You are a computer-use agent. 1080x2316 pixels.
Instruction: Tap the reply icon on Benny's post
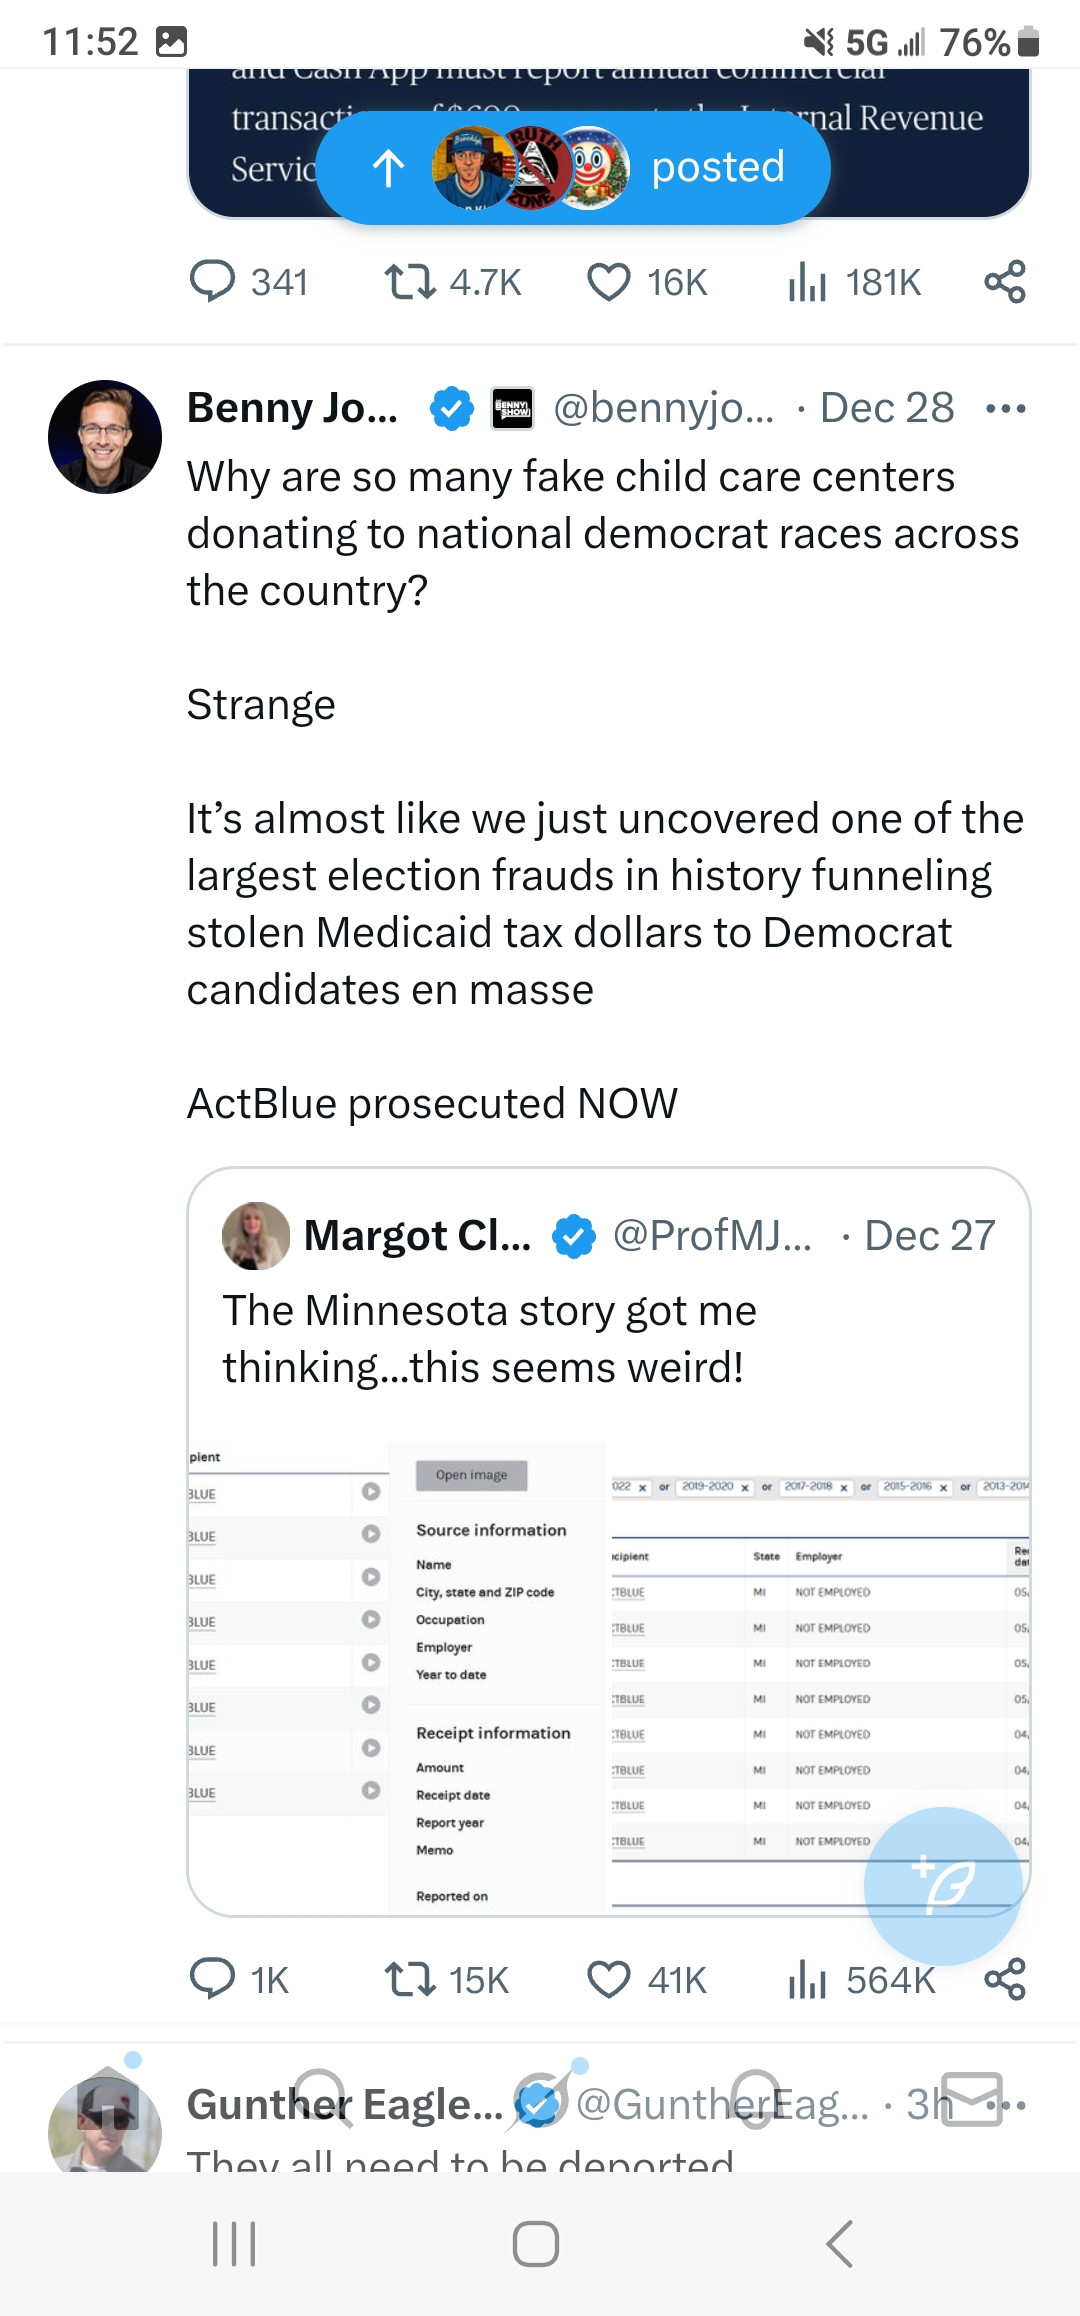[212, 1979]
